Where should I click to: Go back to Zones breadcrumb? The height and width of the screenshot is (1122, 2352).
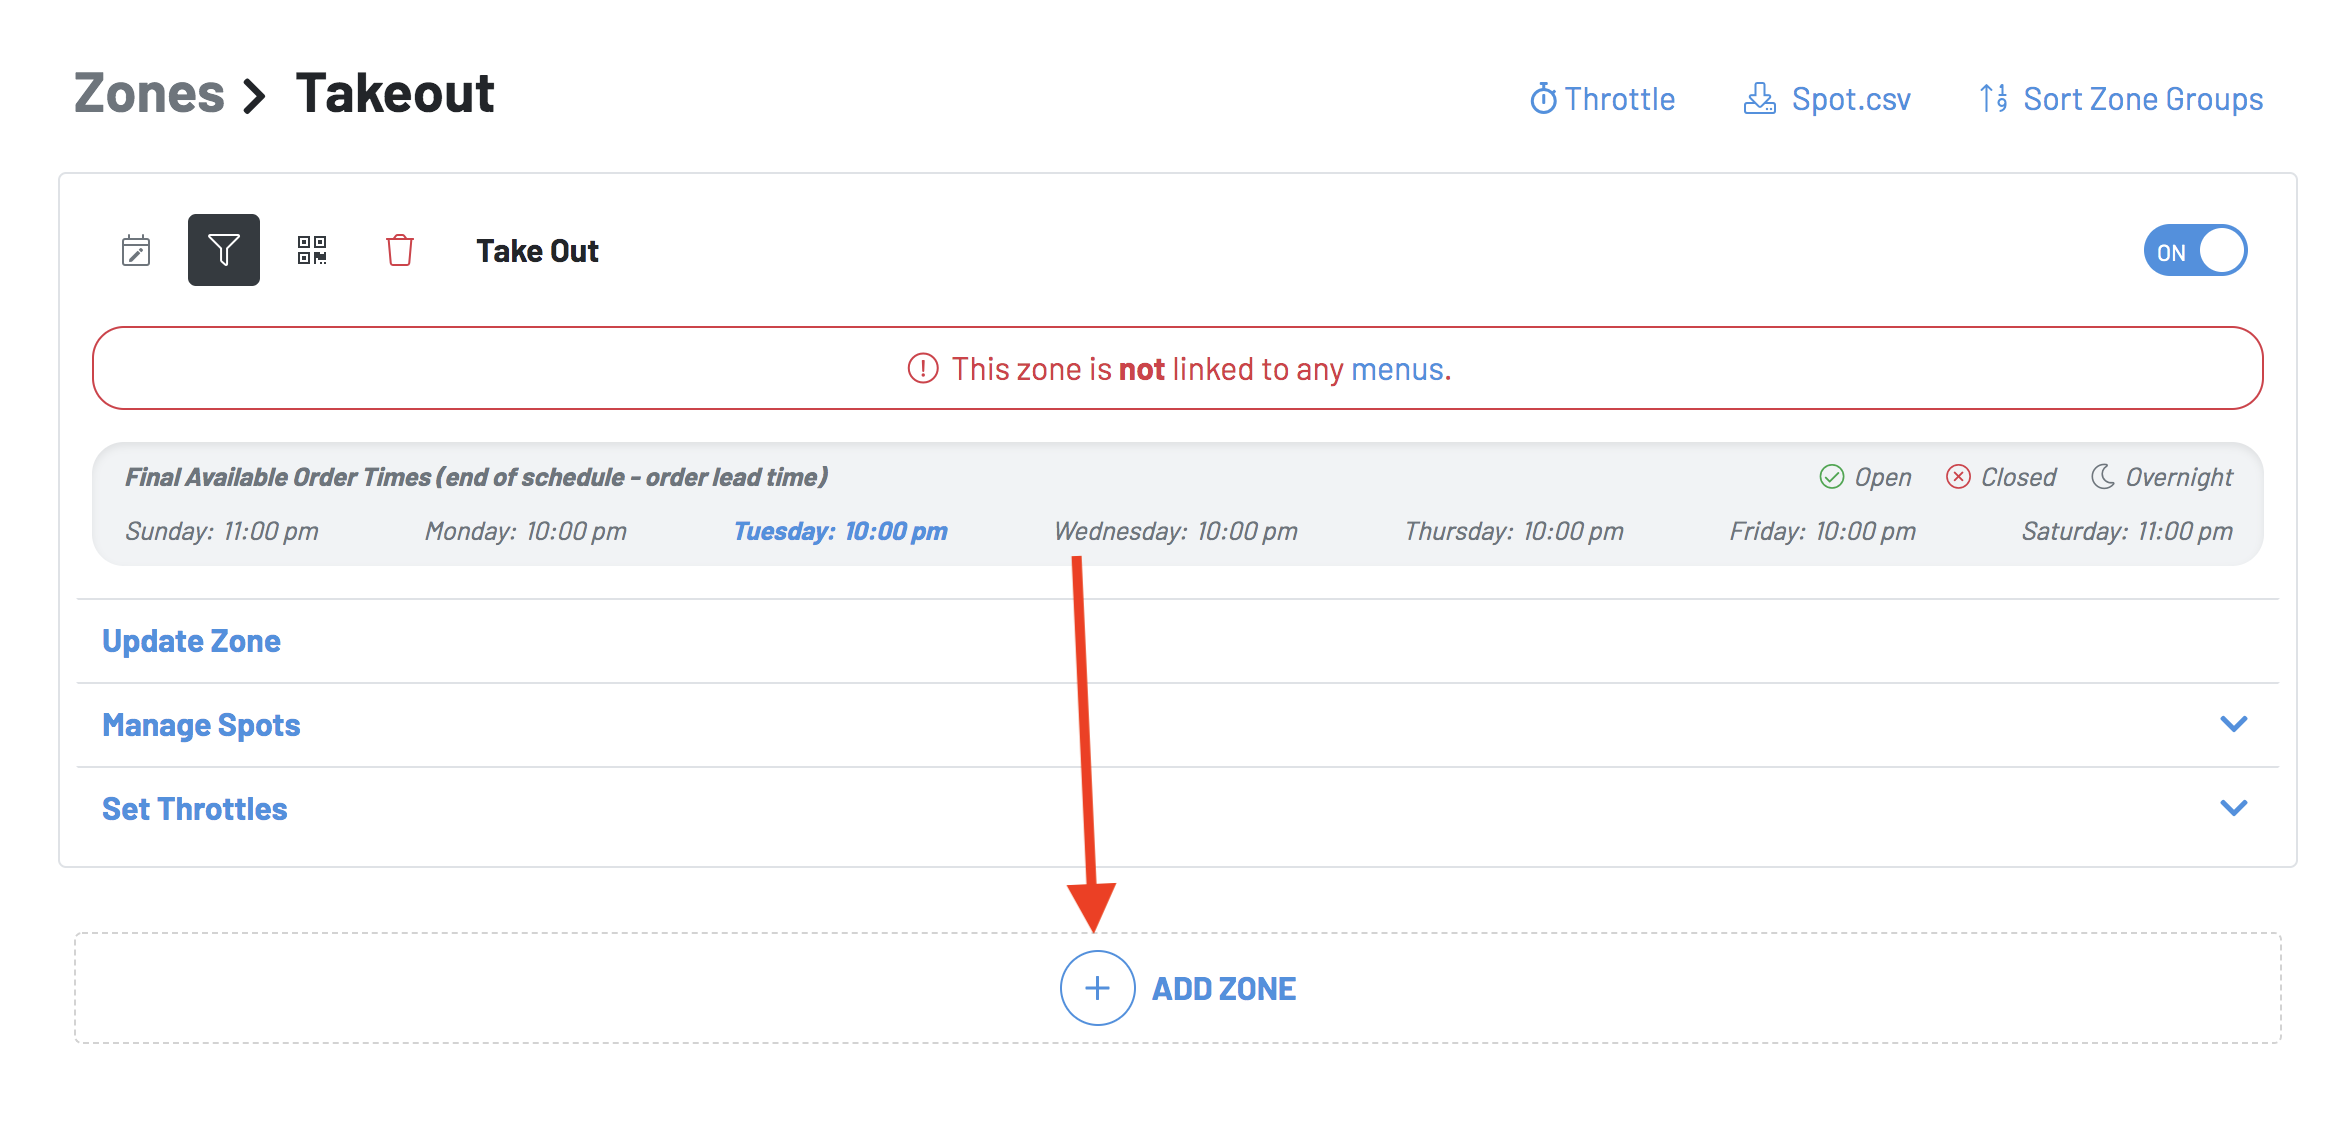coord(149,94)
